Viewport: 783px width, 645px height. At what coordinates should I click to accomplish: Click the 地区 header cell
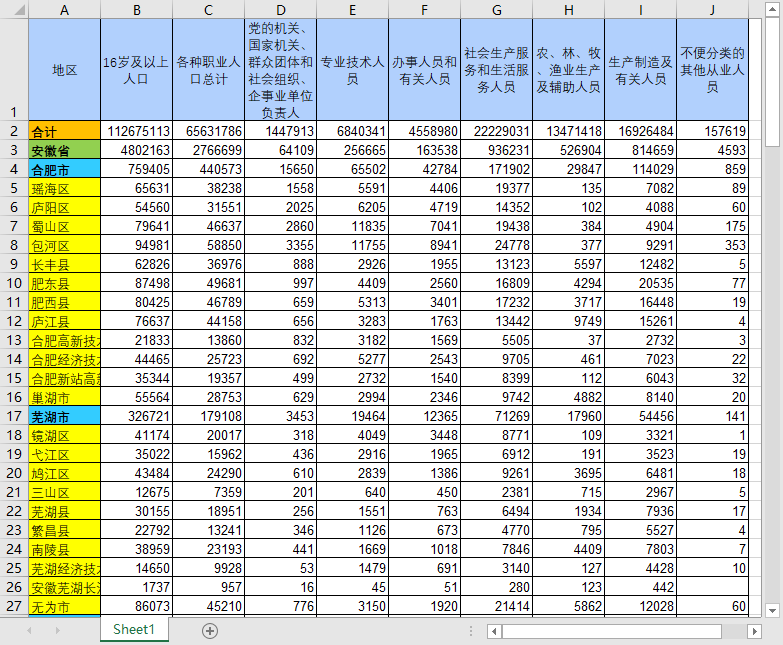pos(64,70)
